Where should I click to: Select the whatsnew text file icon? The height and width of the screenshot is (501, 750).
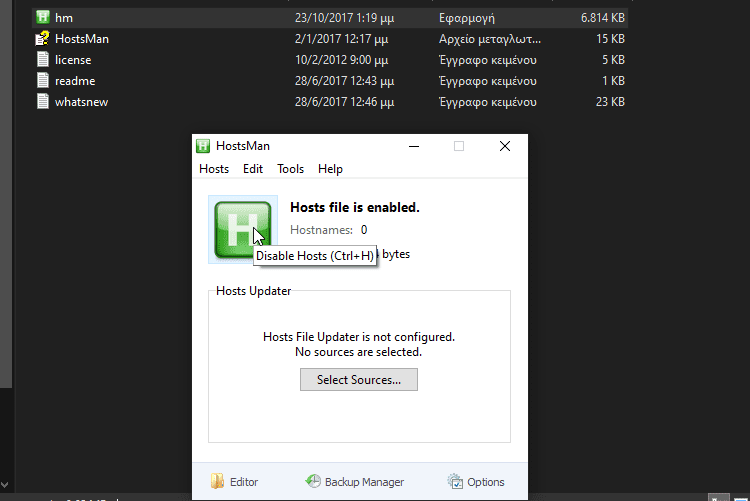point(43,101)
